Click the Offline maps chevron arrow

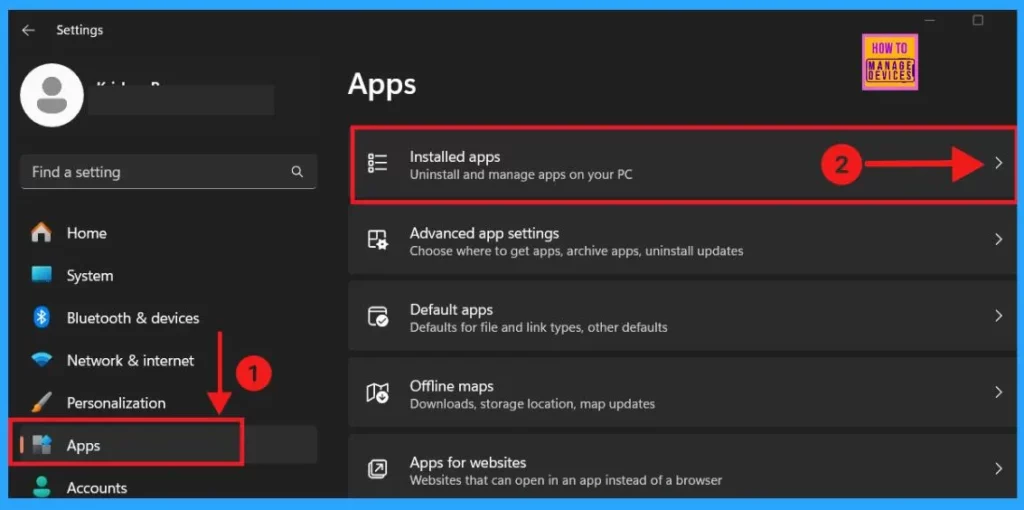[x=998, y=392]
